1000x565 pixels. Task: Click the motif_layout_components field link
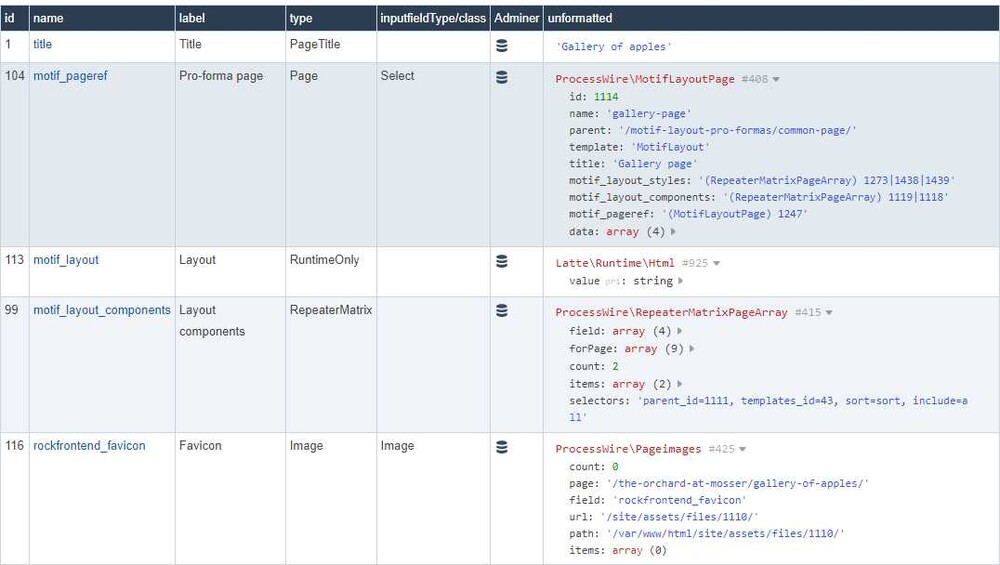102,310
